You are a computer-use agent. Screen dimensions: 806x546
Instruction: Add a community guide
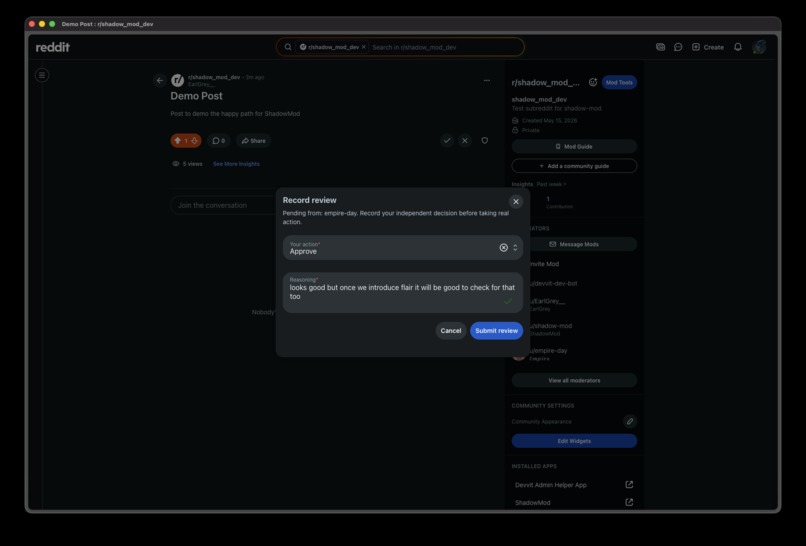574,166
